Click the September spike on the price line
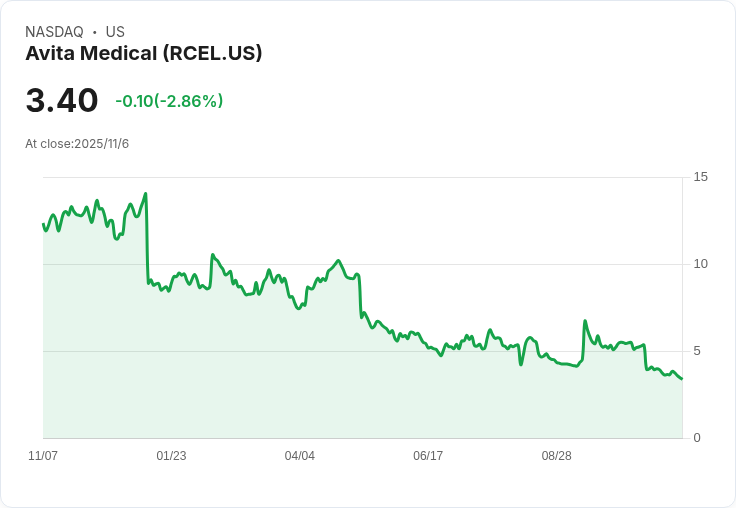 point(585,322)
